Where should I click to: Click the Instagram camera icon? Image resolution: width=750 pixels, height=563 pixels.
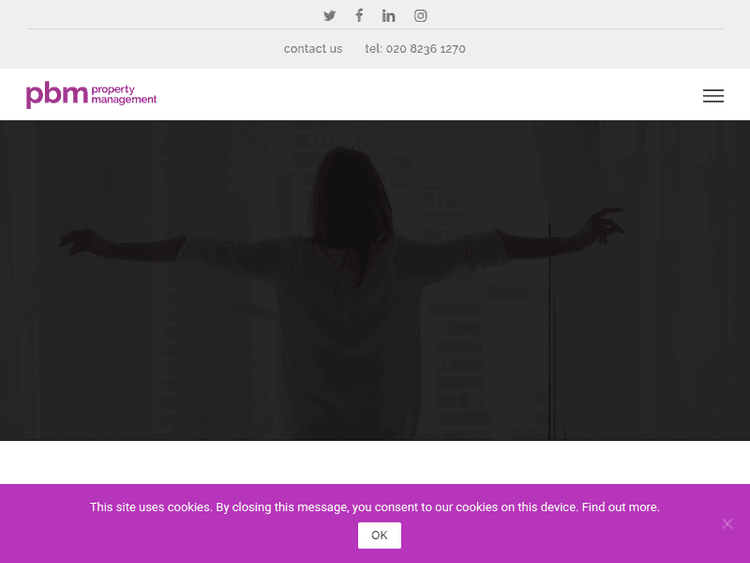(x=421, y=15)
